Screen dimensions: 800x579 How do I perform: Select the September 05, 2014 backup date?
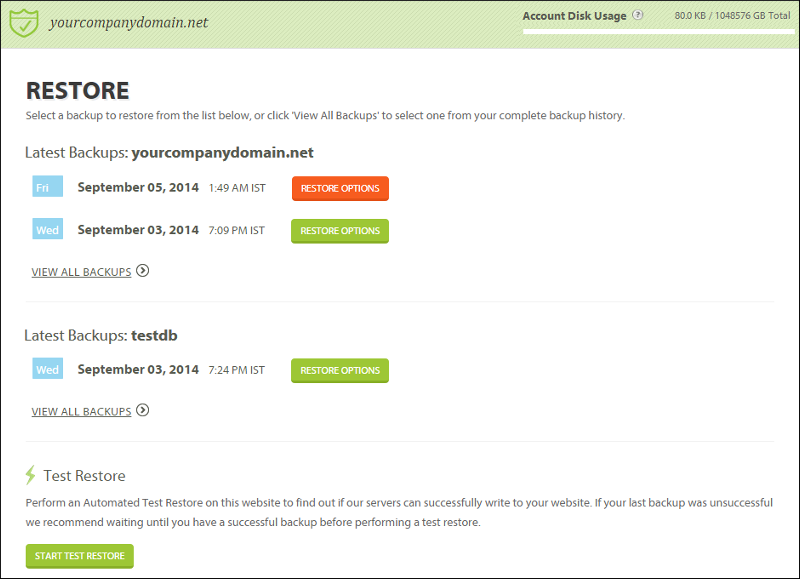pyautogui.click(x=138, y=188)
